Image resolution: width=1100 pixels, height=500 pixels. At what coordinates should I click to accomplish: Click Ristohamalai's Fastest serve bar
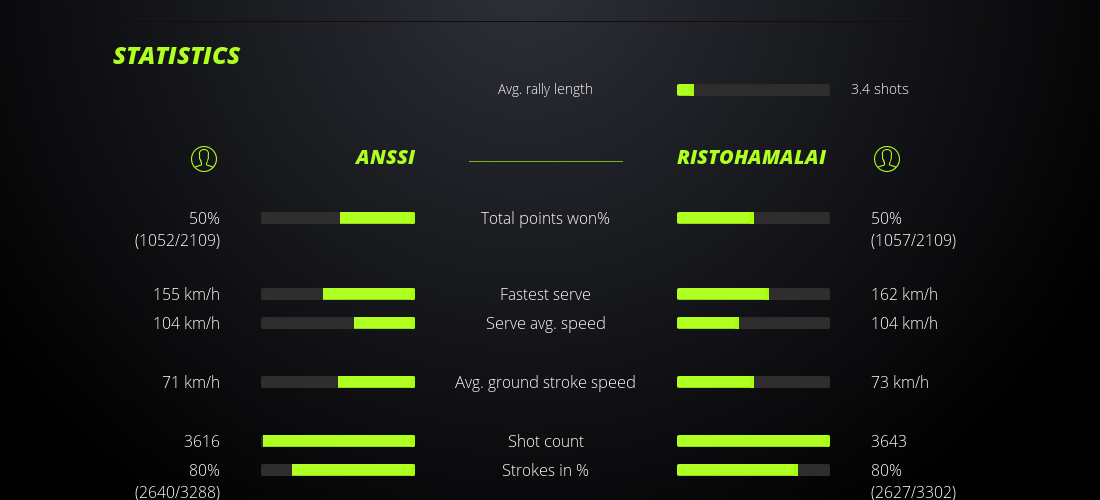click(x=753, y=294)
